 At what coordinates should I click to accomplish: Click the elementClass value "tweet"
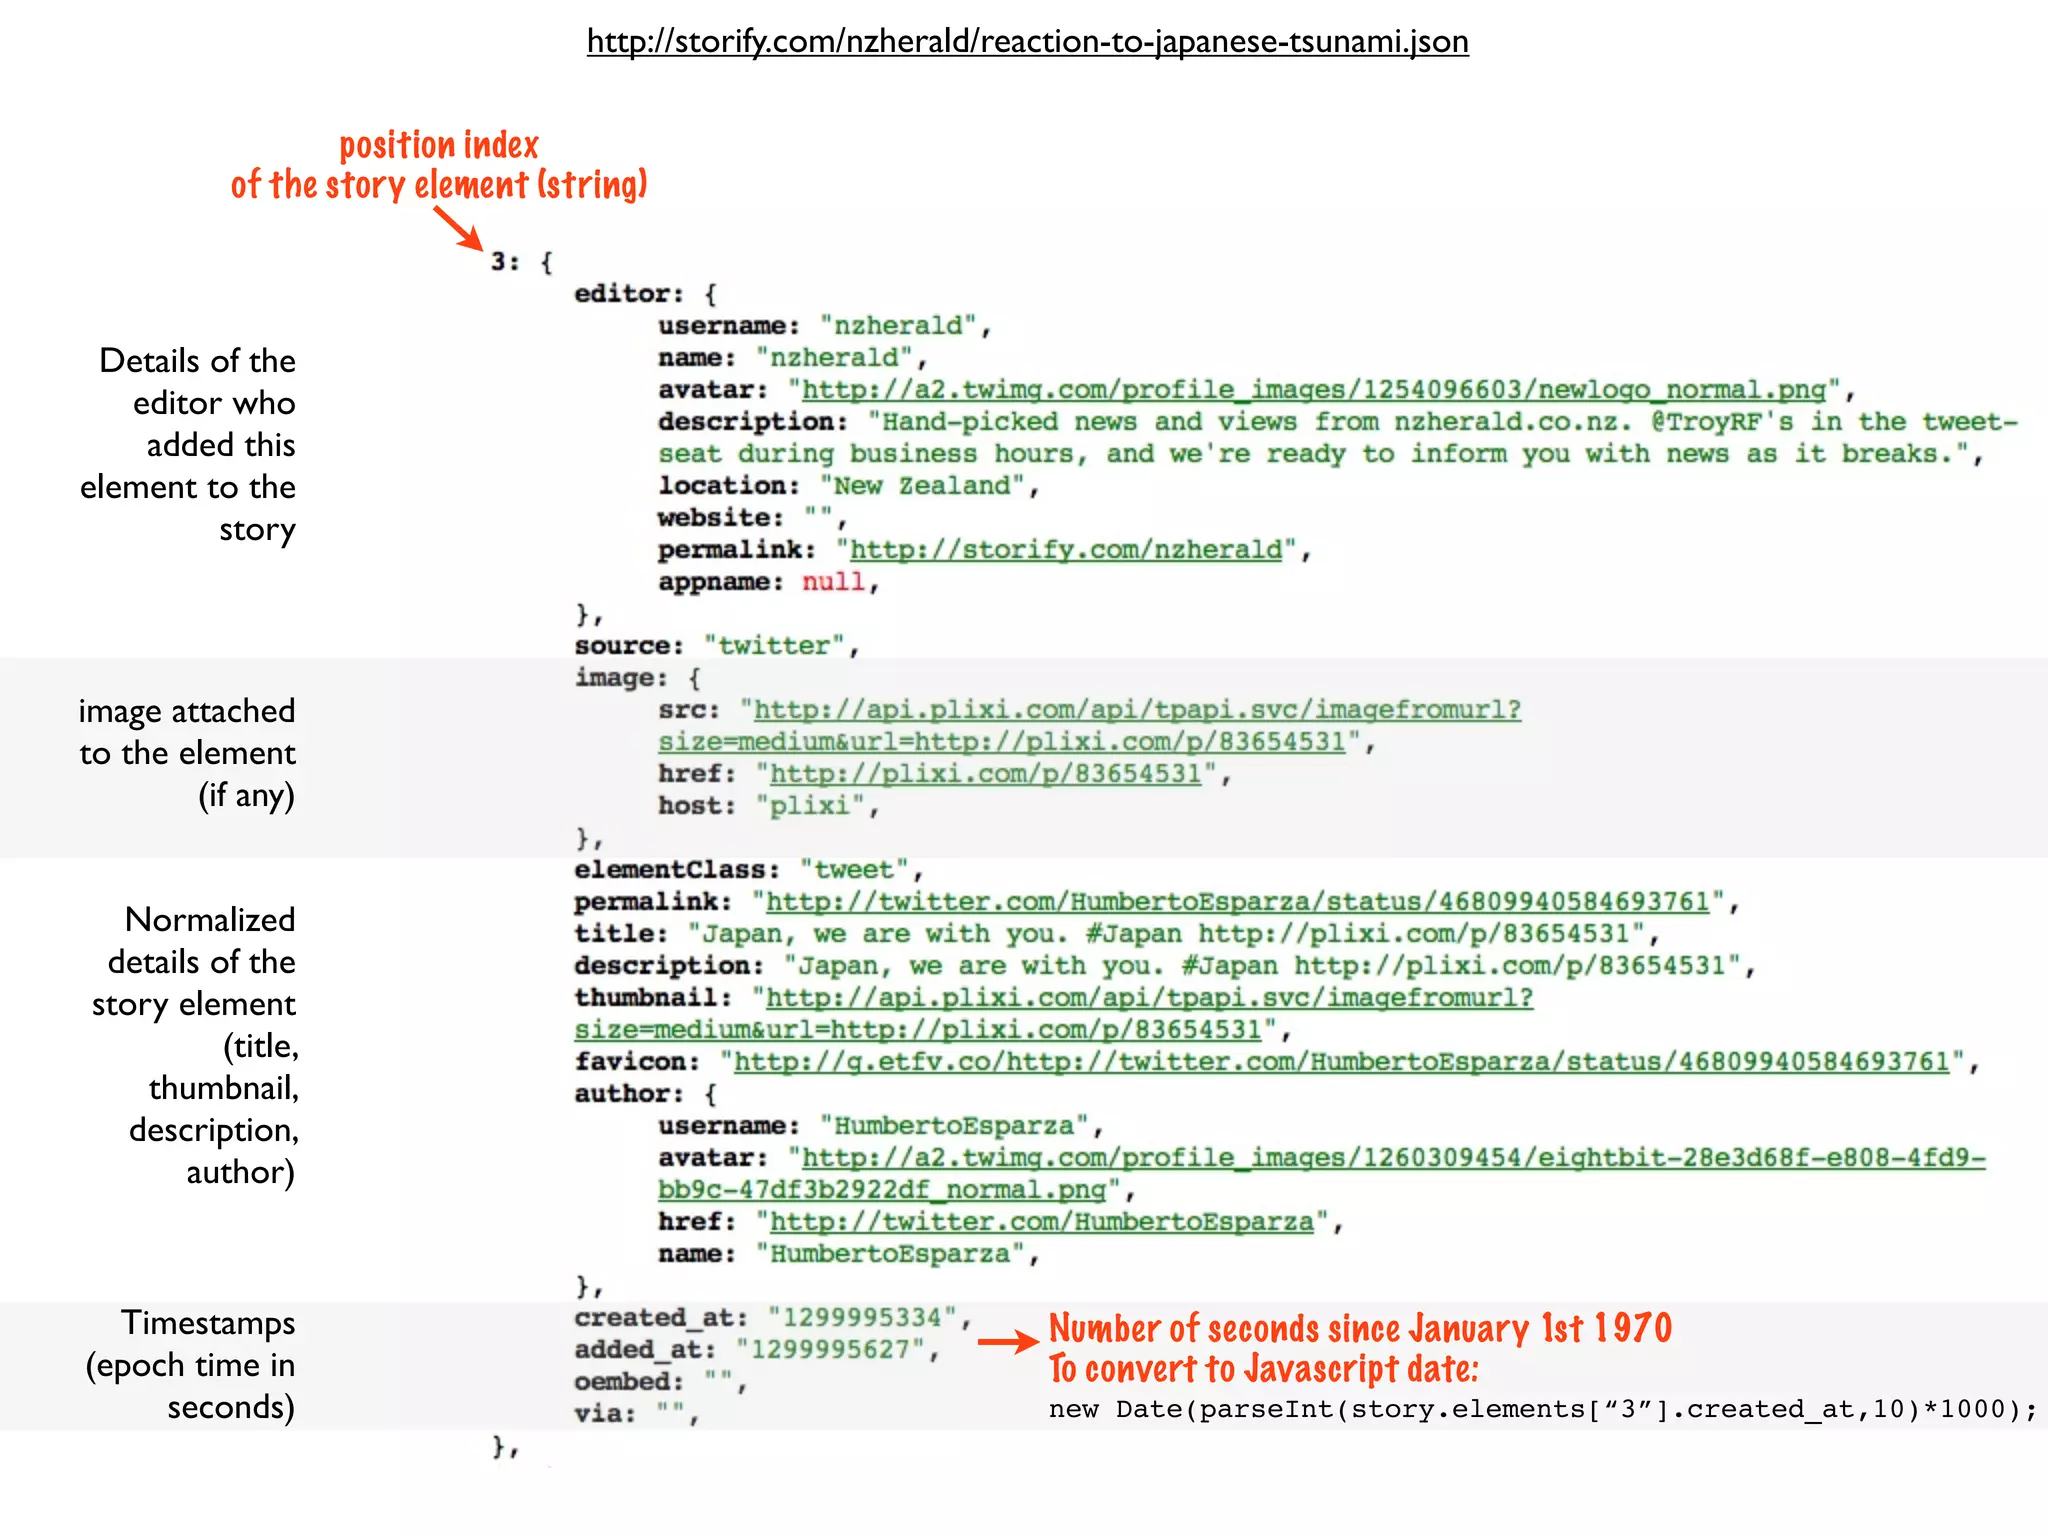[x=854, y=869]
